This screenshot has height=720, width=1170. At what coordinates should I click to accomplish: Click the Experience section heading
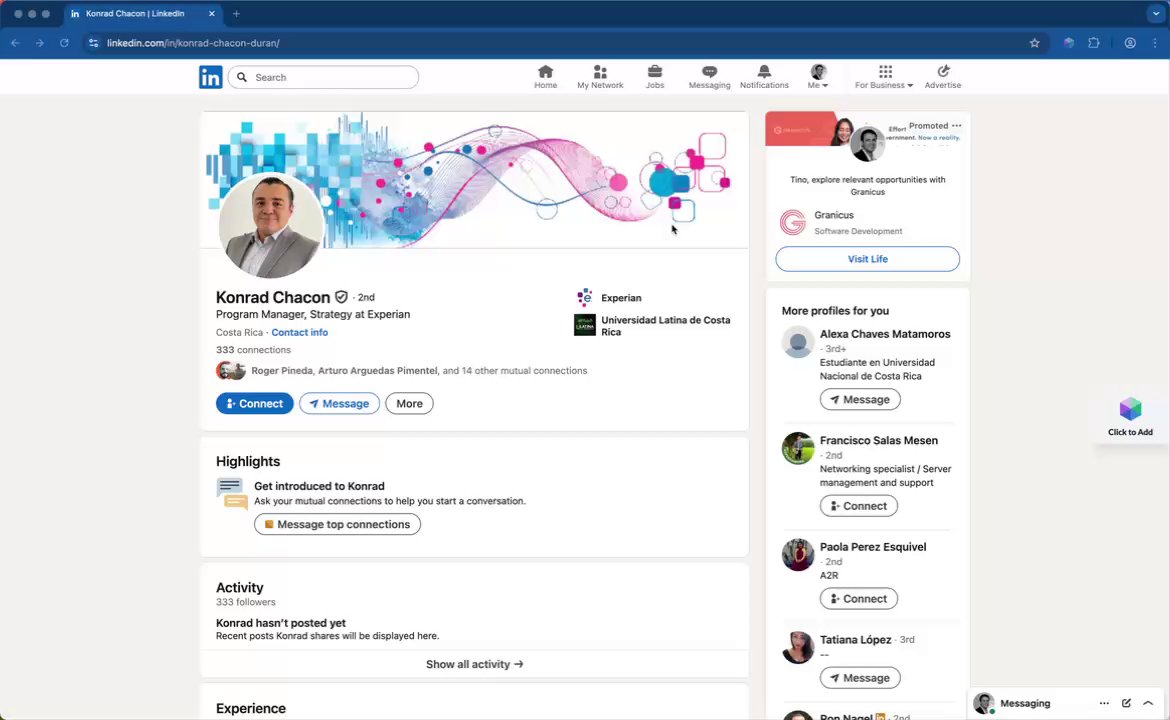point(251,708)
